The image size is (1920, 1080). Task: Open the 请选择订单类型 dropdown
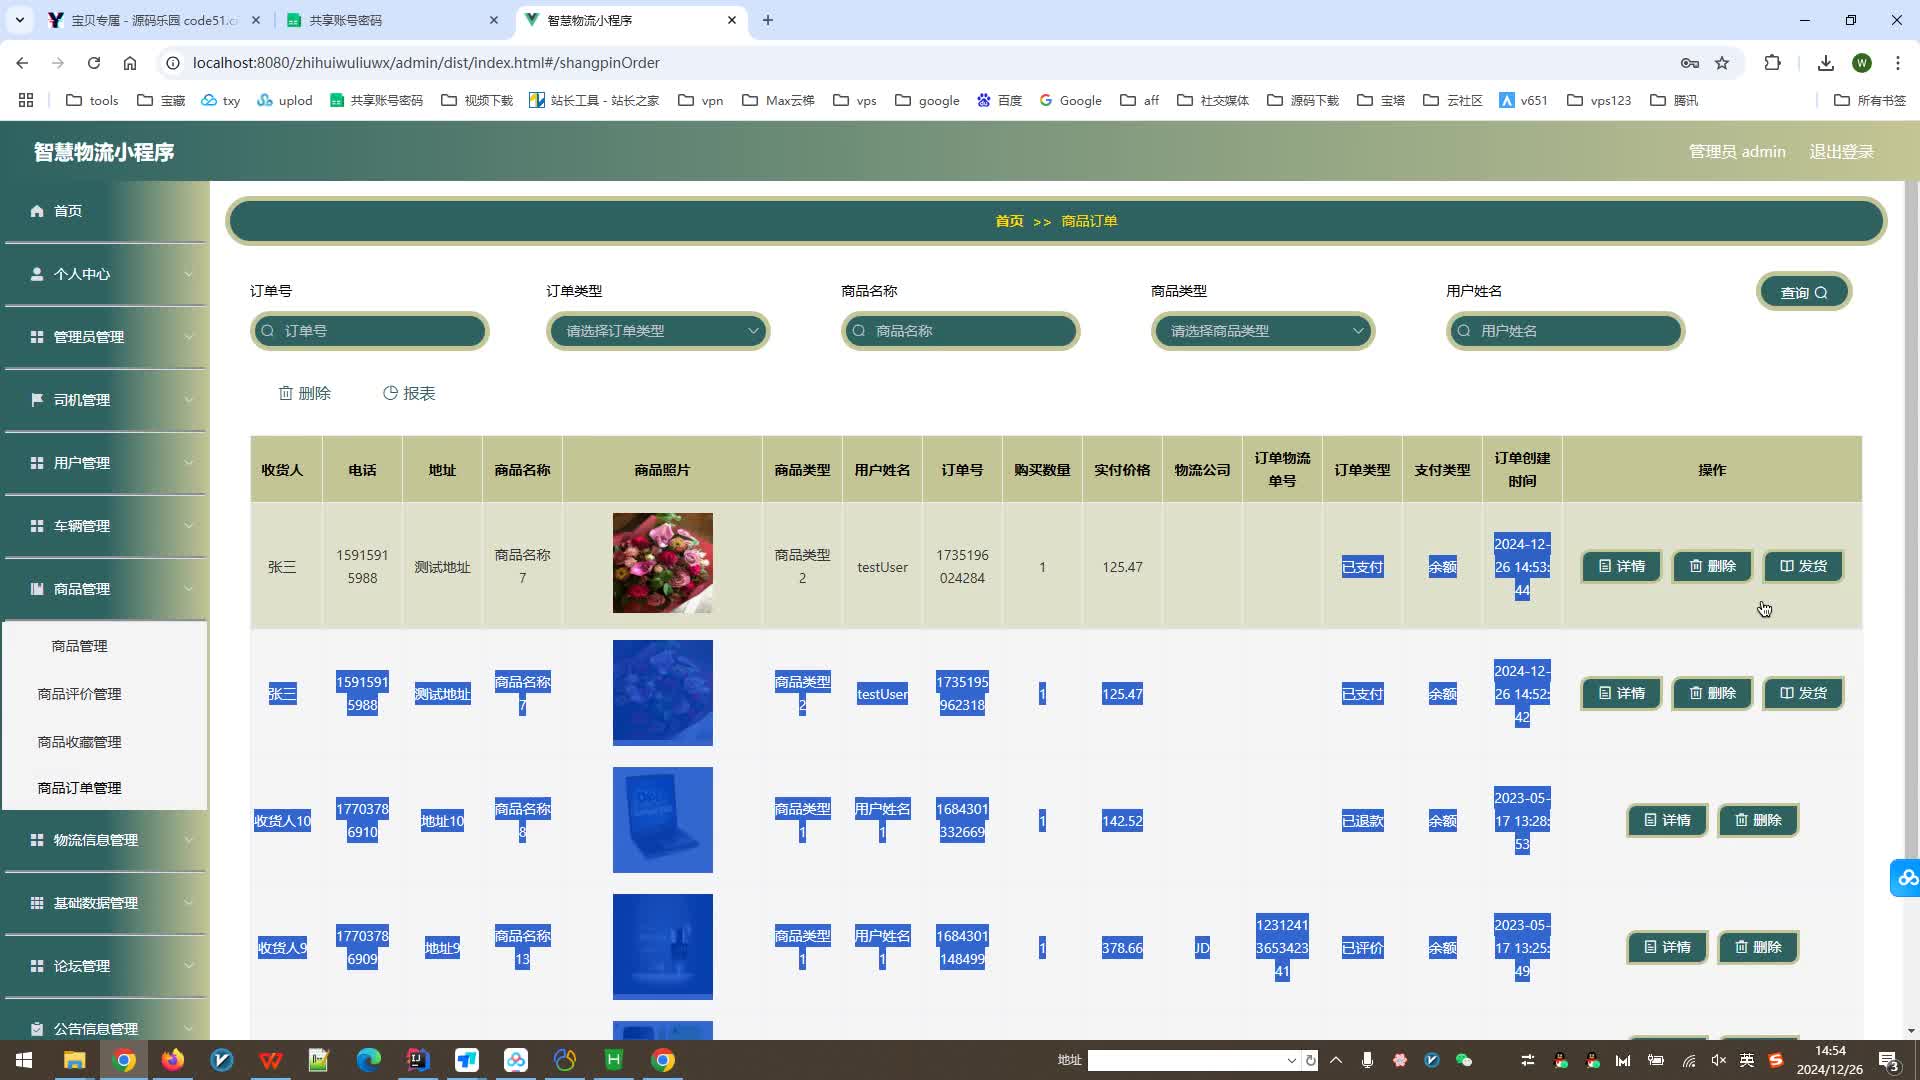coord(658,331)
